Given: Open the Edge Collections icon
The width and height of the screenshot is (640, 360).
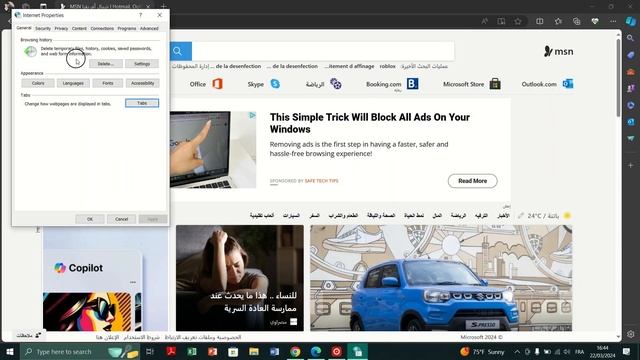Looking at the screenshot, I should 576,21.
